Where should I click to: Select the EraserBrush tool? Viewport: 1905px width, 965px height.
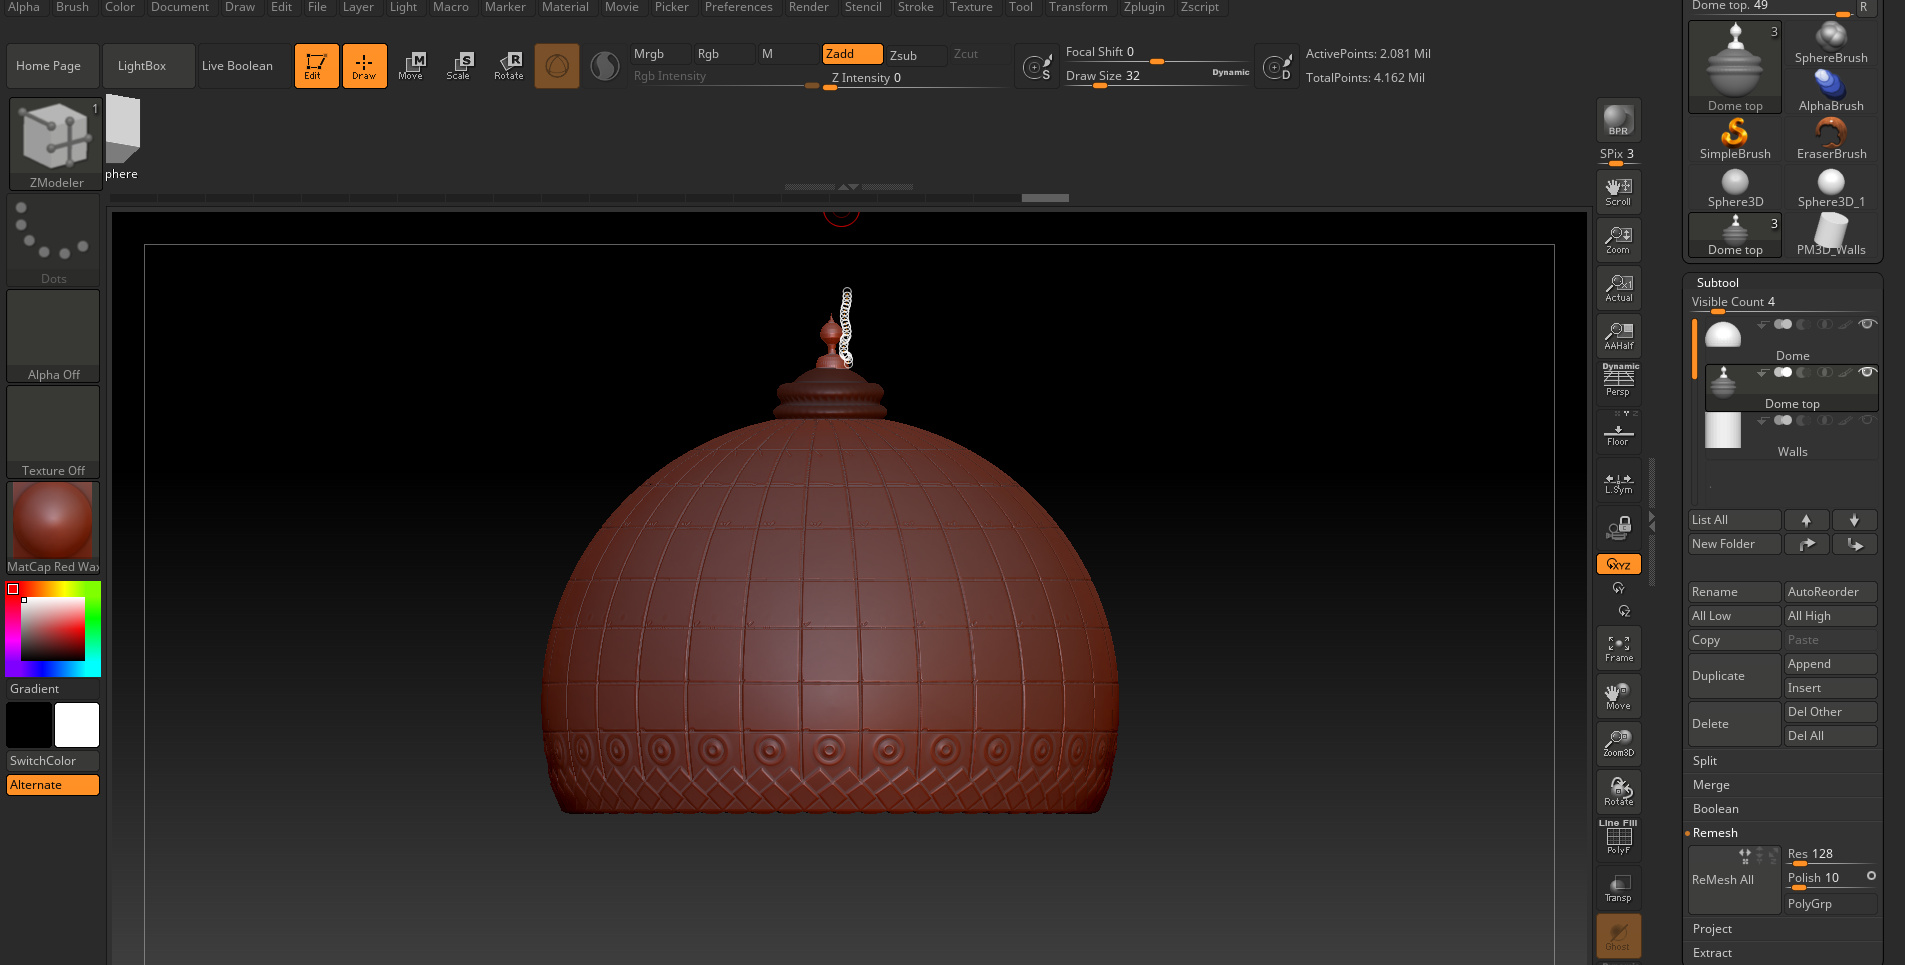point(1831,139)
